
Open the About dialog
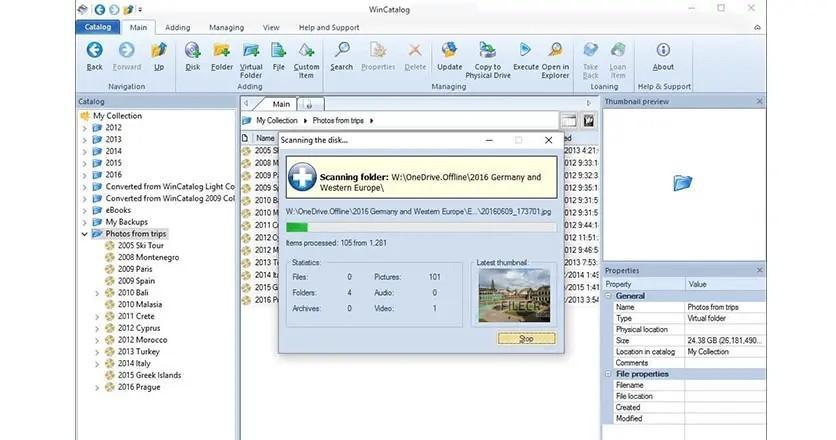click(x=663, y=56)
